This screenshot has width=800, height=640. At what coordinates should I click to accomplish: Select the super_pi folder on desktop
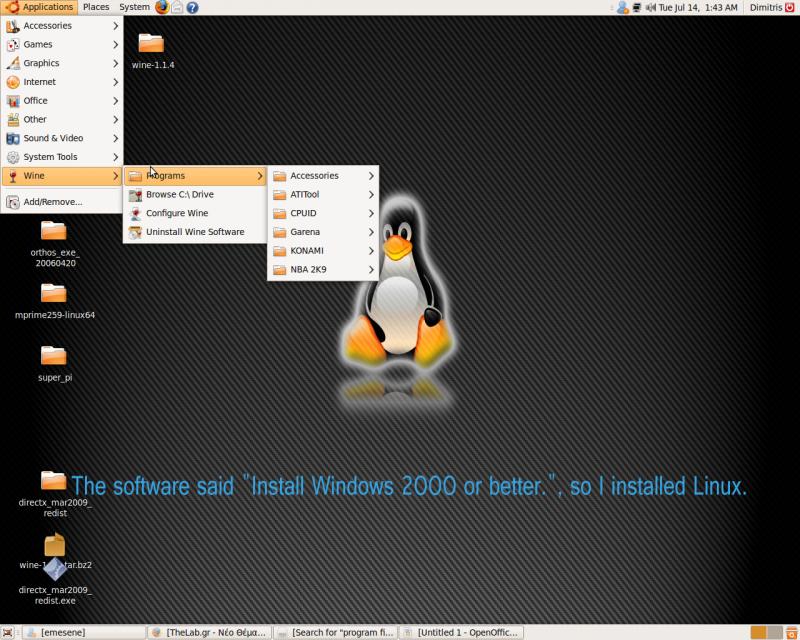tap(54, 356)
